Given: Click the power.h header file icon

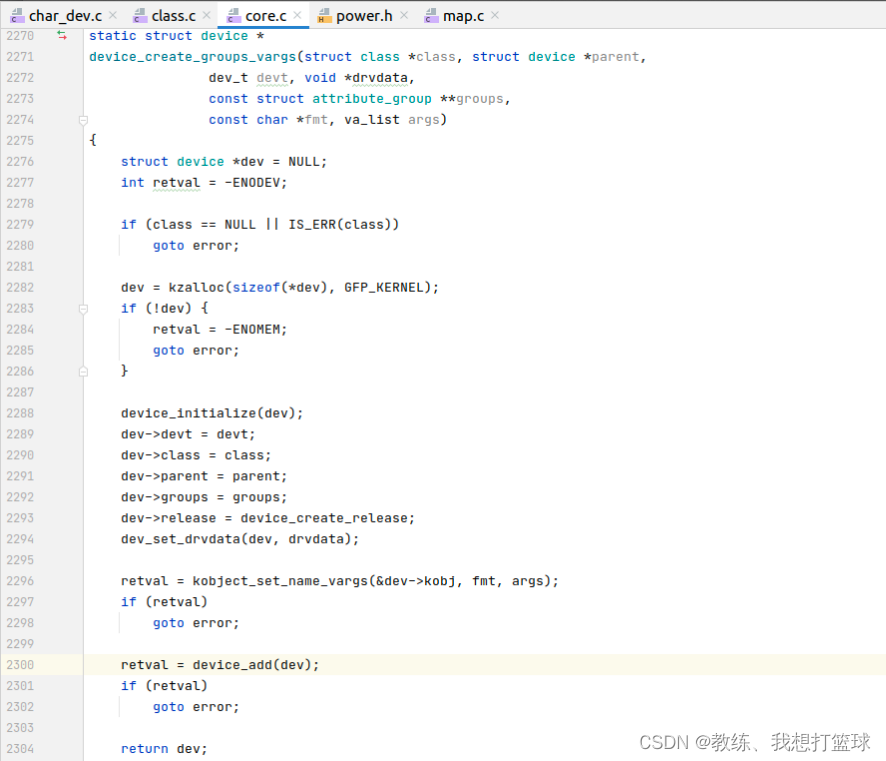Looking at the screenshot, I should pos(324,16).
